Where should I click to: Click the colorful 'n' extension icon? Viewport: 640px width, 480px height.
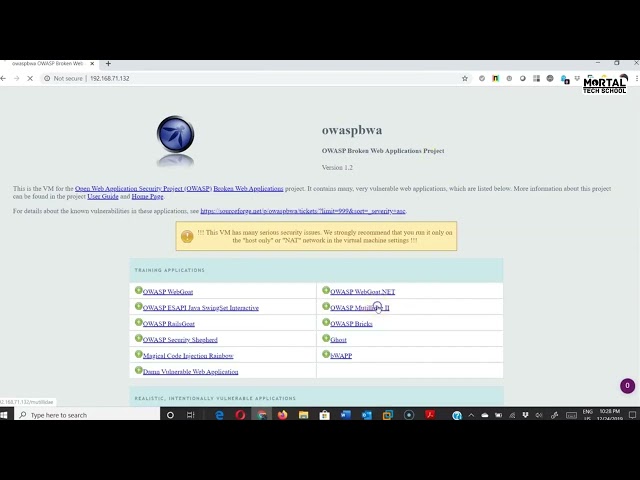coord(496,78)
